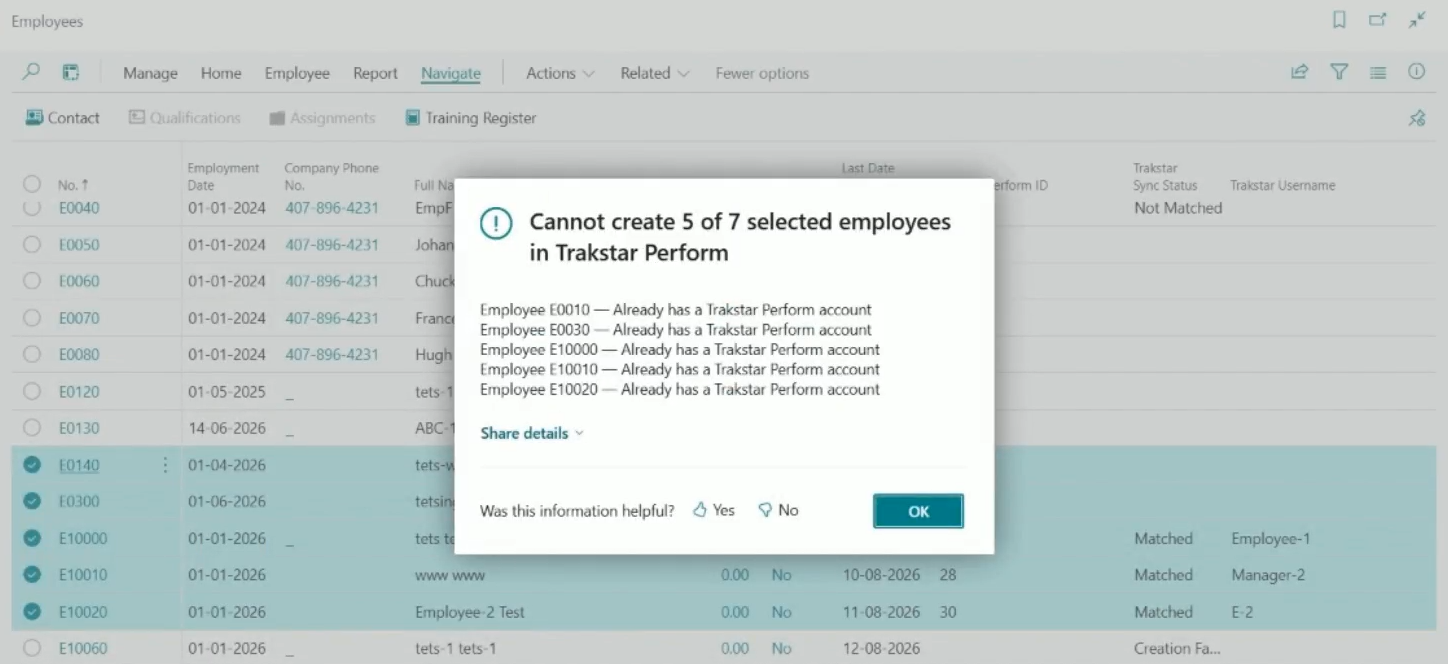Click the Training Register icon
The width and height of the screenshot is (1448, 664).
click(412, 118)
